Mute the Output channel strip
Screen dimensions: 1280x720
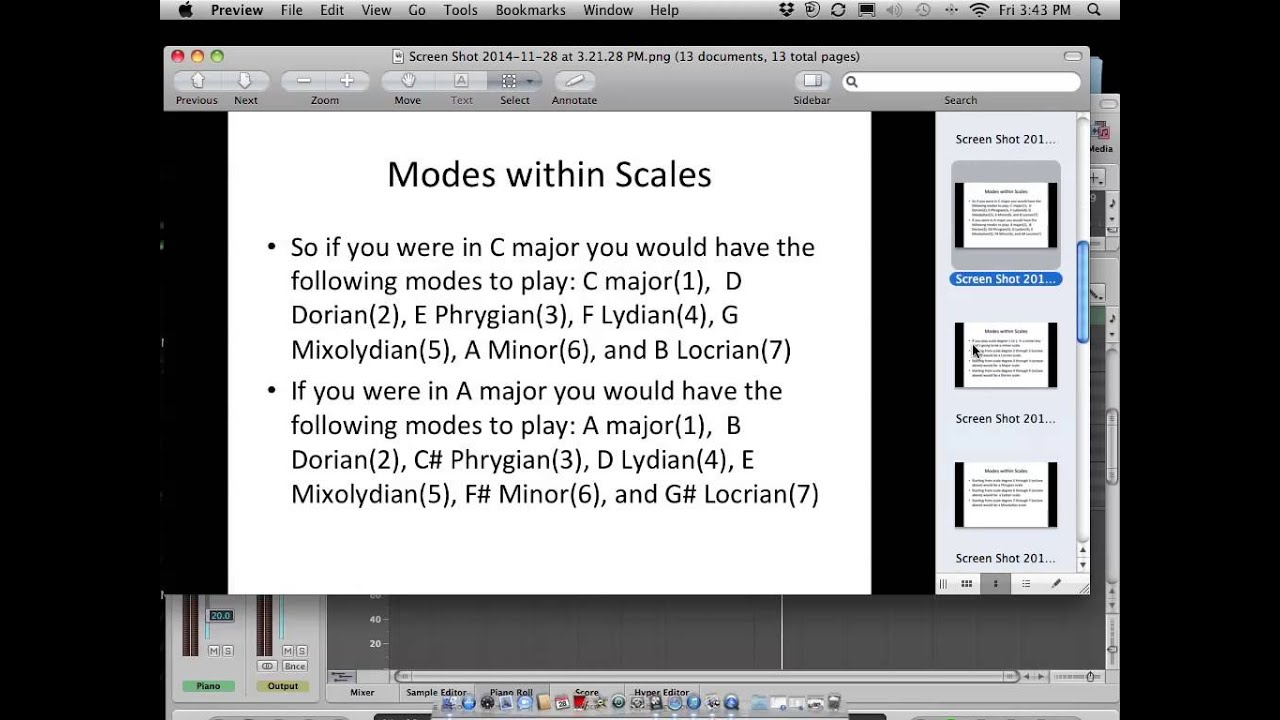coord(288,651)
